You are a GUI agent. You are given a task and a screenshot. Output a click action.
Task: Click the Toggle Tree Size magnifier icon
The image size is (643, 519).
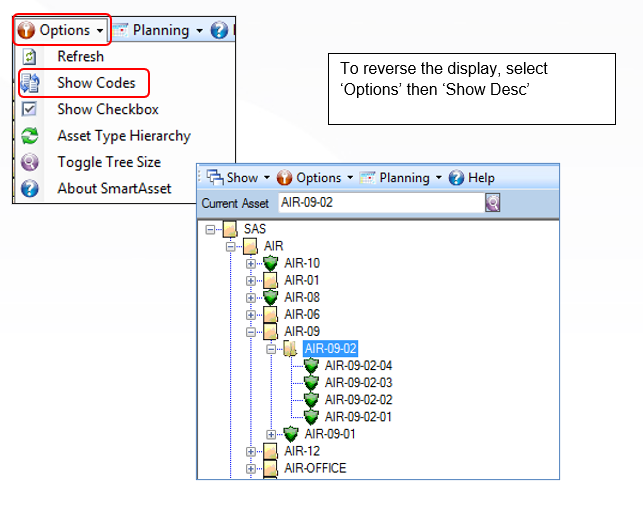(x=30, y=162)
